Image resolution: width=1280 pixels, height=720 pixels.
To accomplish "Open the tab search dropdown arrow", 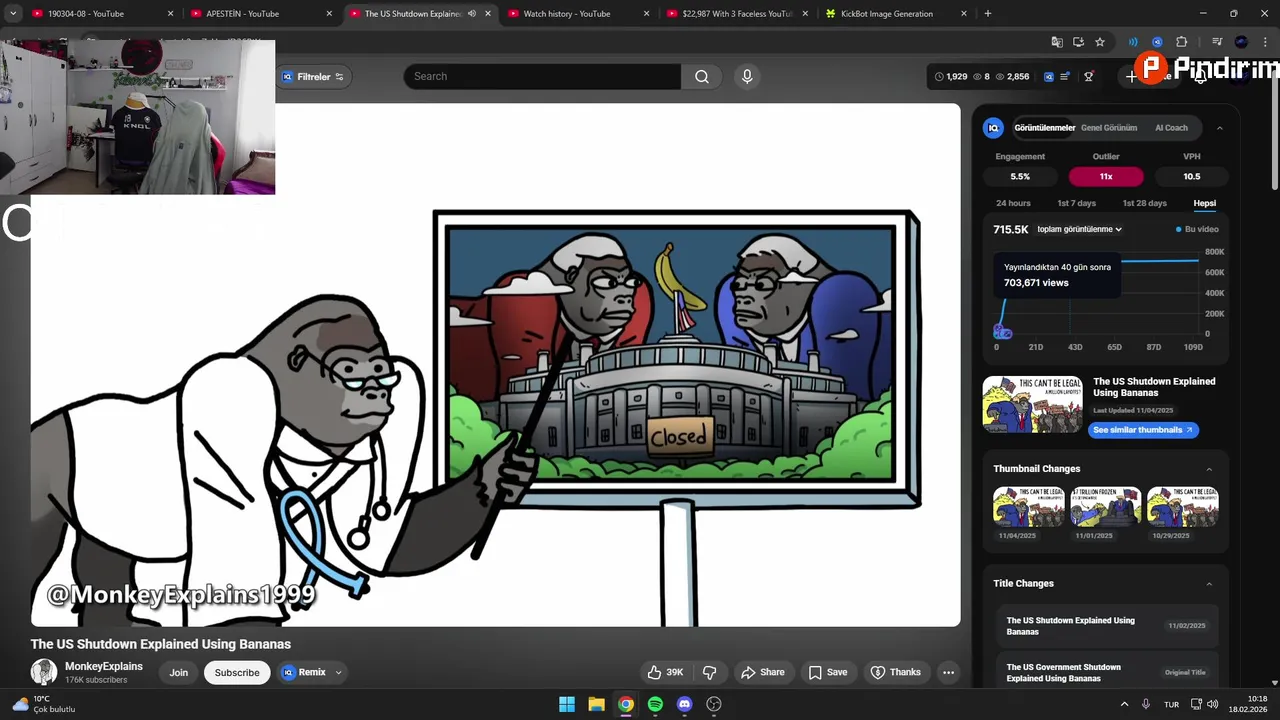I will point(13,14).
